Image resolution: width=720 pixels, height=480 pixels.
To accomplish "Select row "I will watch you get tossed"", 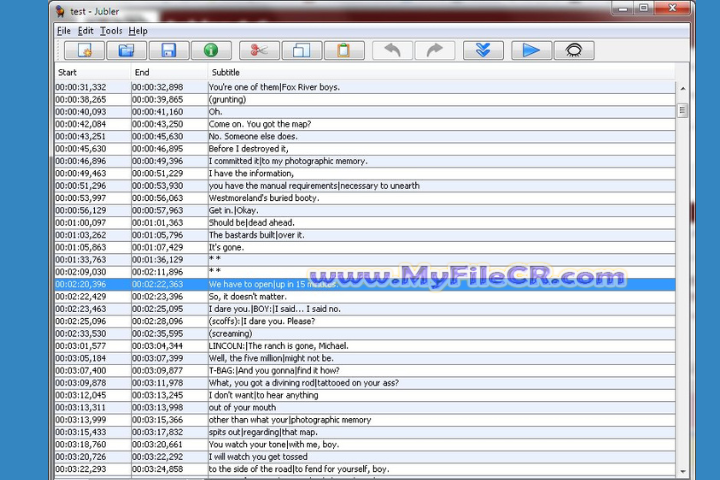I will [x=365, y=457].
